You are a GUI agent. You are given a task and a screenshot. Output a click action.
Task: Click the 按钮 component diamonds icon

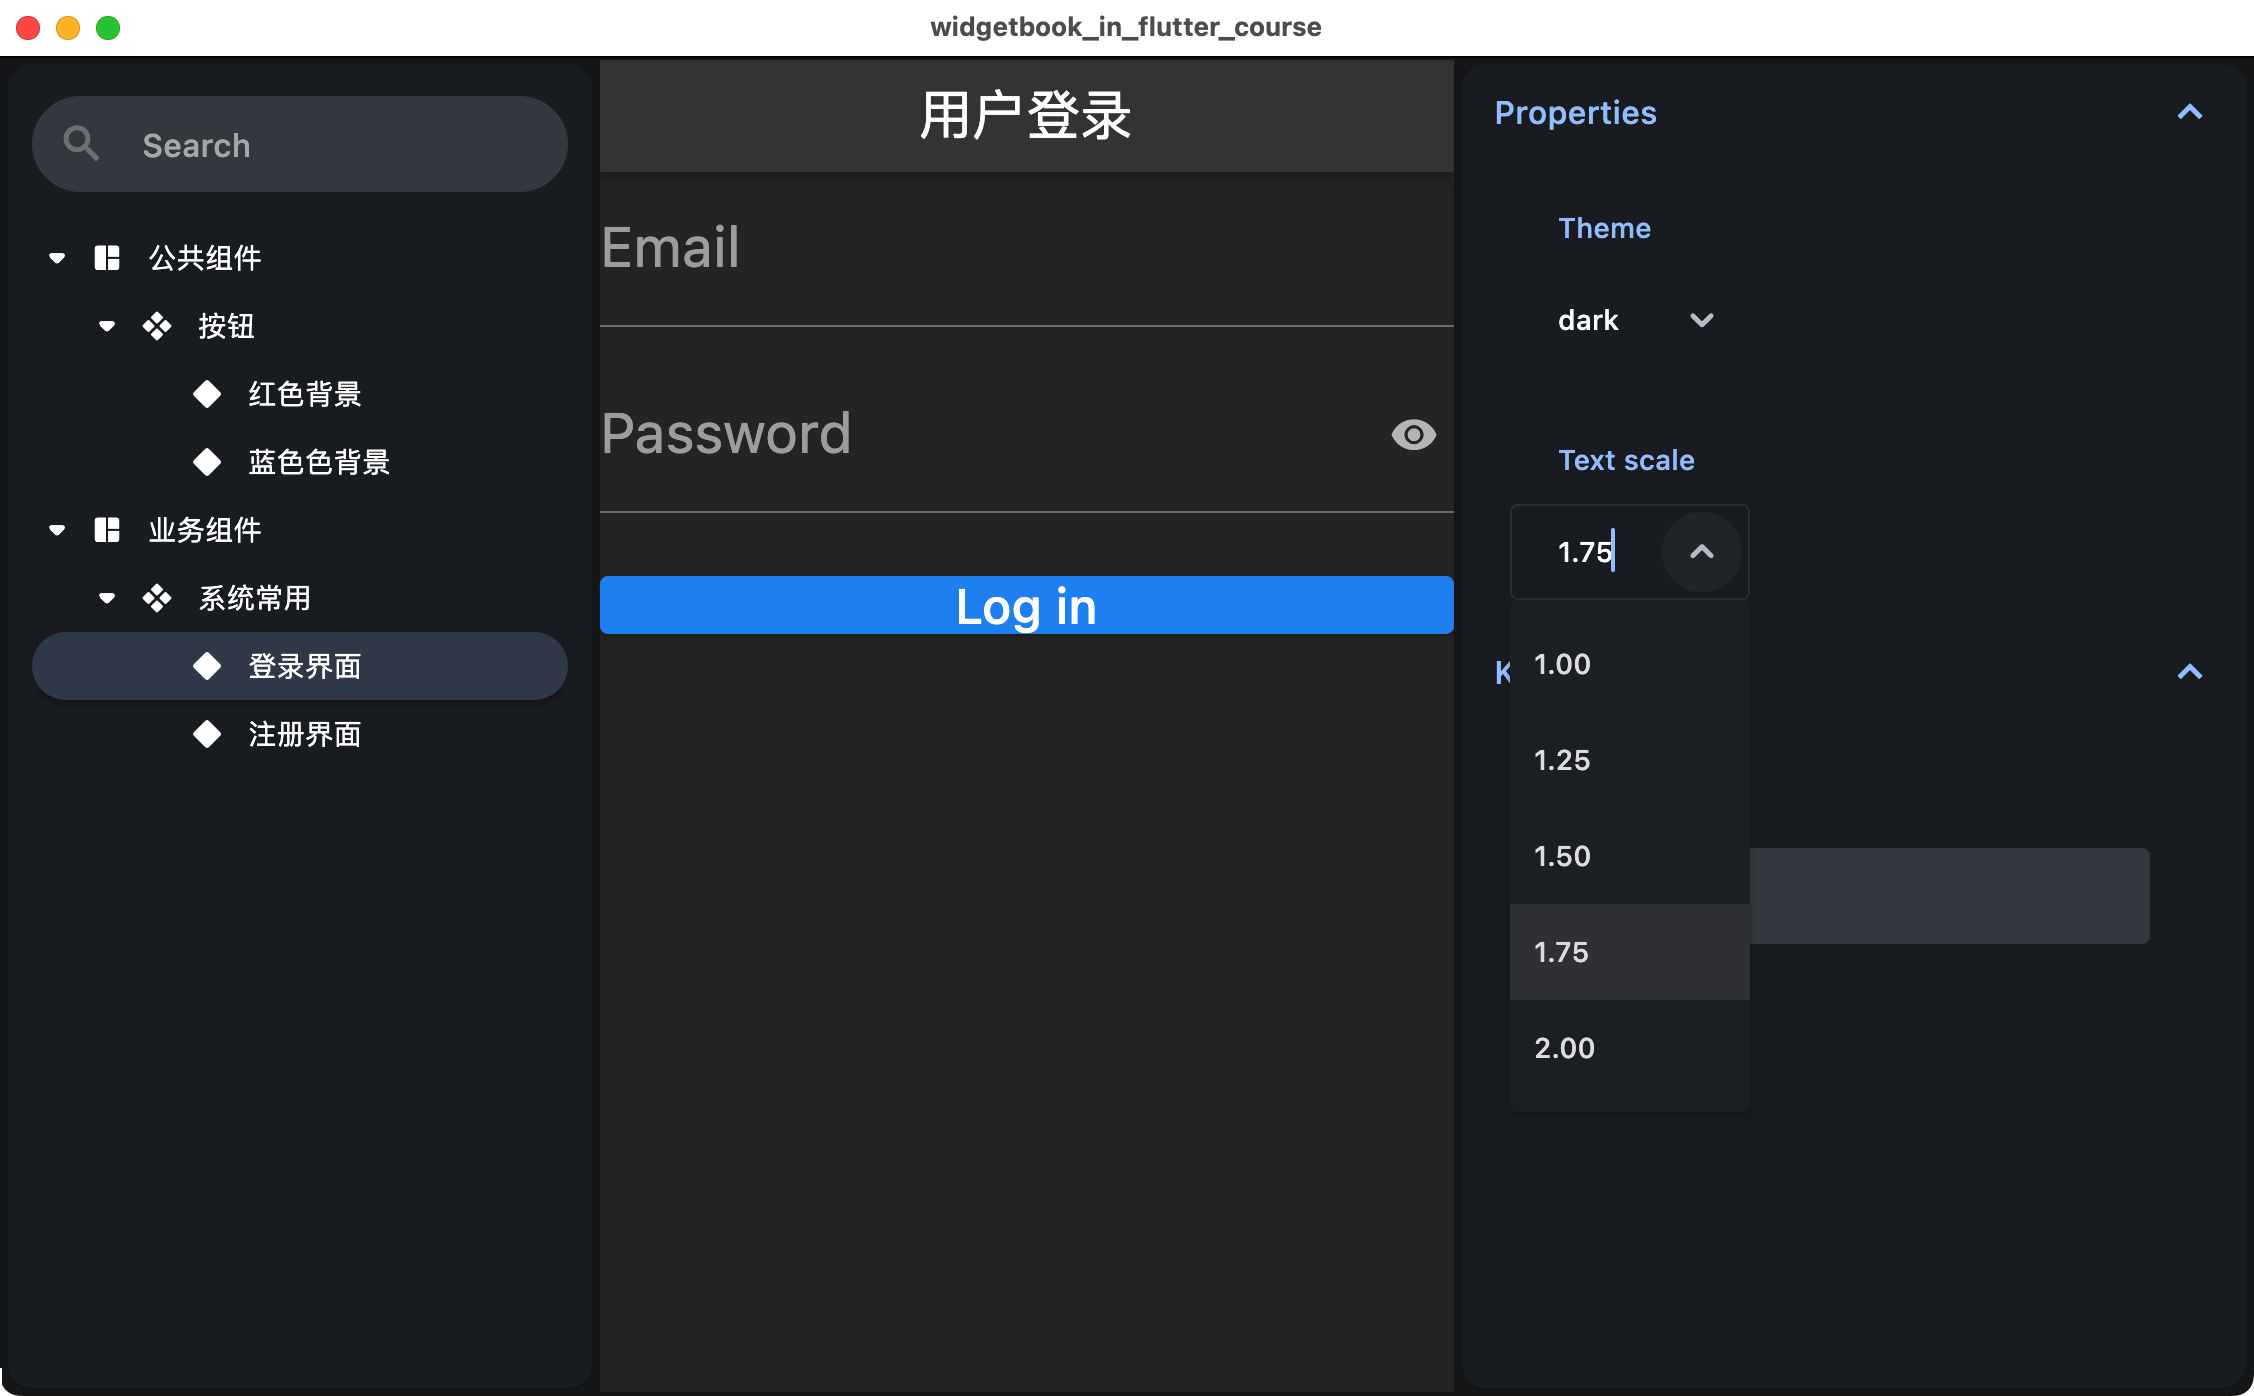(x=157, y=326)
